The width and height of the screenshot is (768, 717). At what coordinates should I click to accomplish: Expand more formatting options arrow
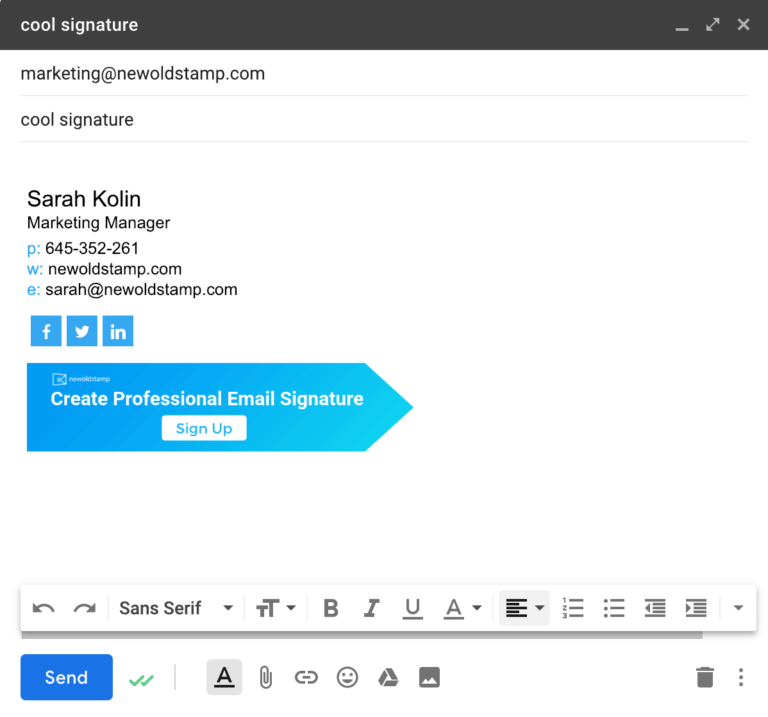(x=738, y=608)
